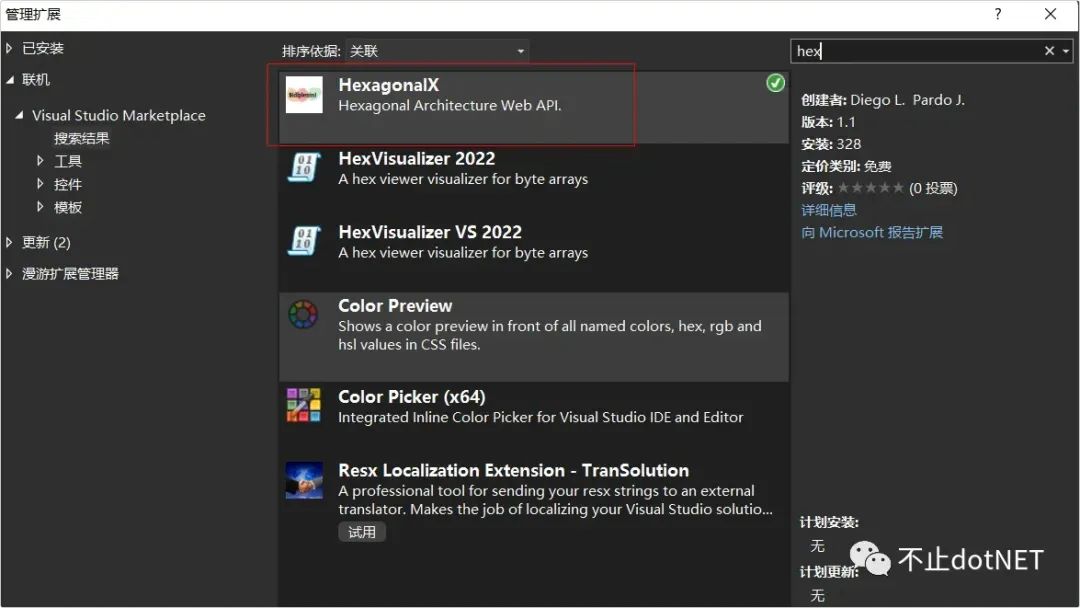Select the 更新 (2) tree item
Viewport: 1080px width, 608px height.
46,242
